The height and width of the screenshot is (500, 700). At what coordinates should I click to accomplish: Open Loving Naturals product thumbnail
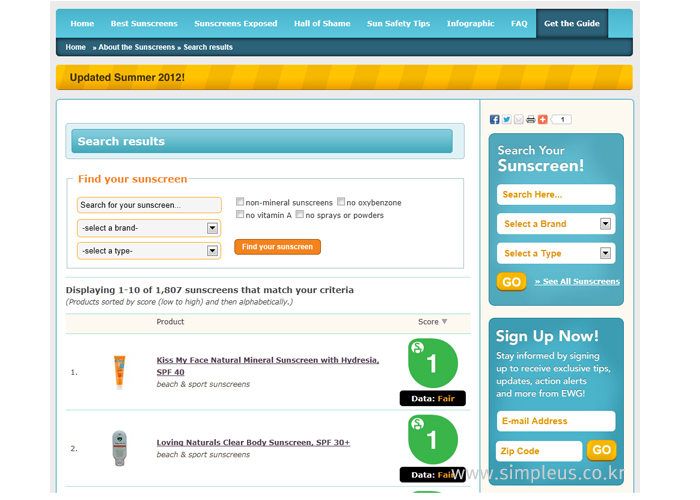click(119, 448)
